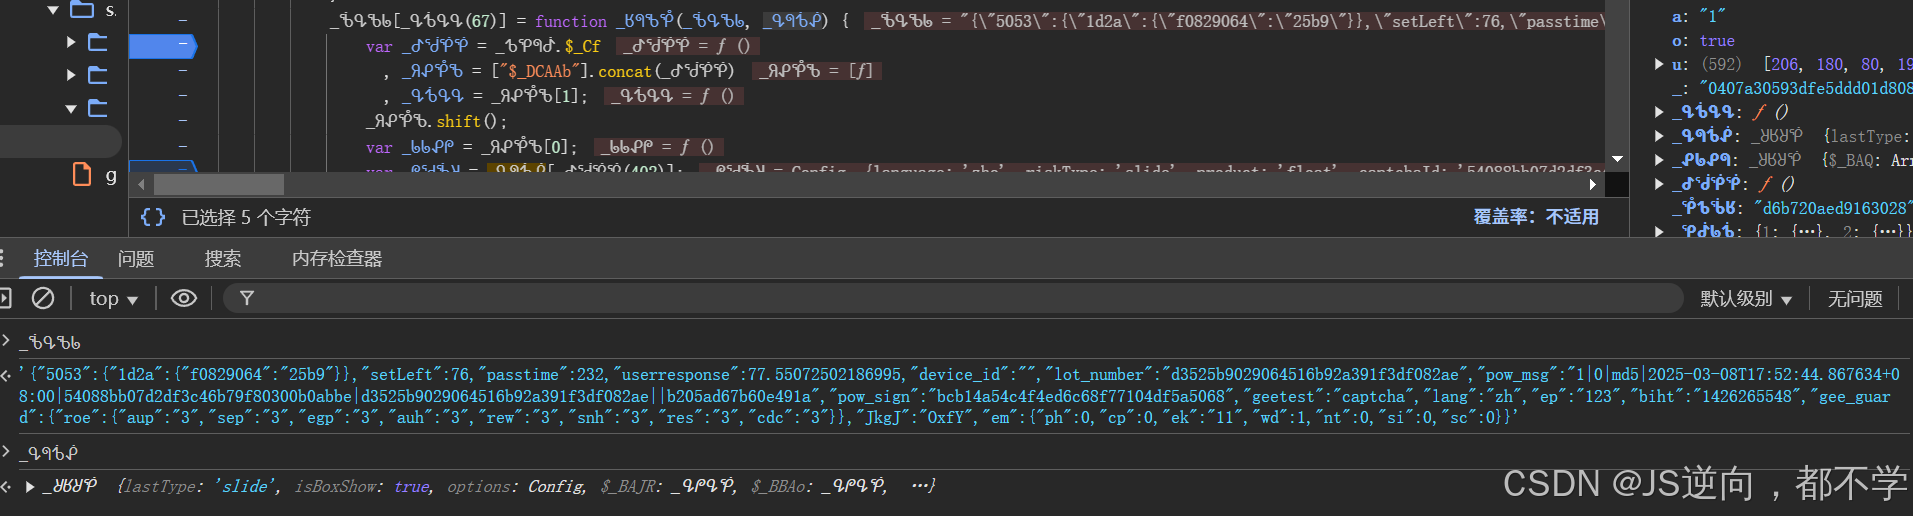Screen dimensions: 1913x516
Task: Click the highlighted blue breakpoint marker in gutter
Action: 163,45
